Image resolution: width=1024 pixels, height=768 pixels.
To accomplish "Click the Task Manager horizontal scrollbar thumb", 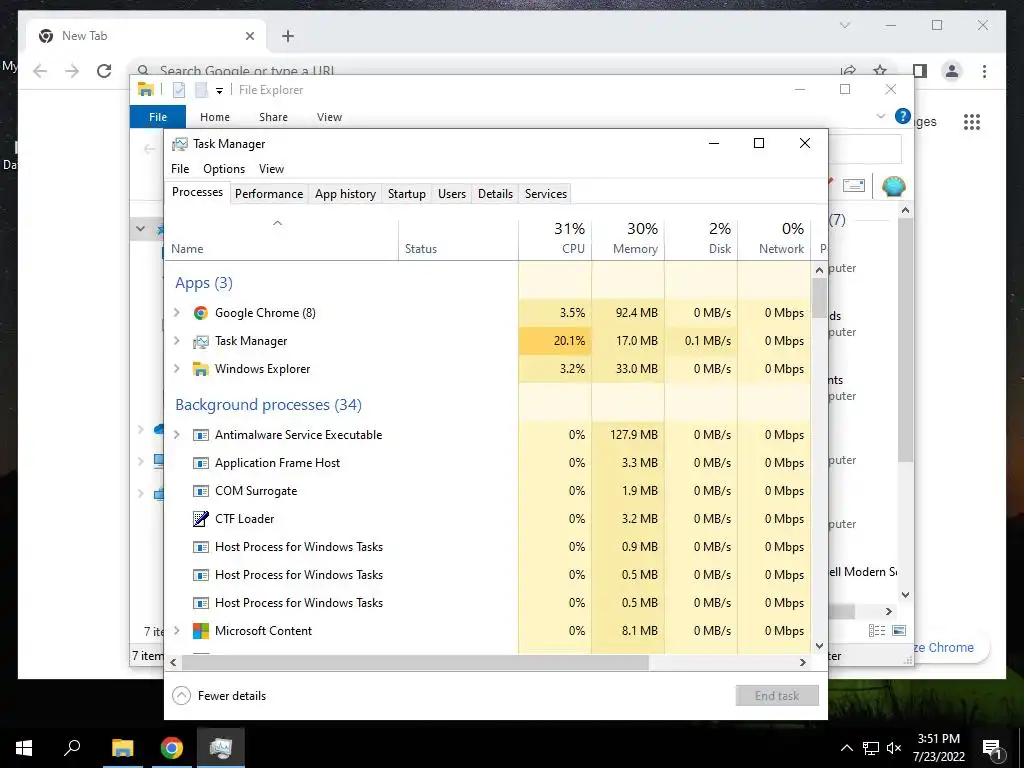I will 415,662.
